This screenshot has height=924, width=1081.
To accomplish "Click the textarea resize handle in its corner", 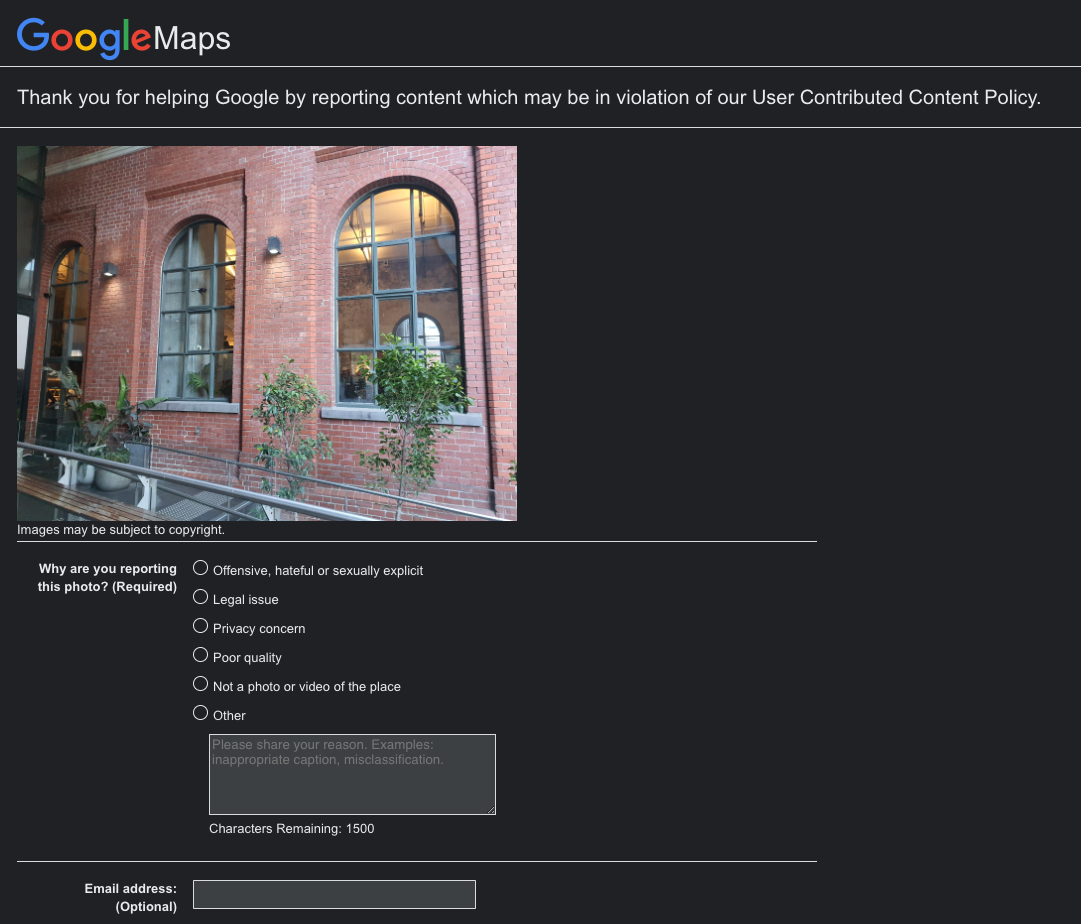I will [x=491, y=808].
